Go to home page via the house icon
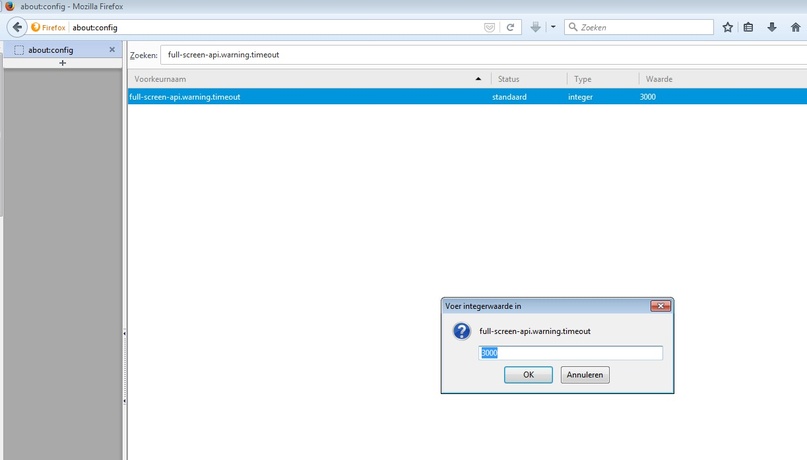 point(795,27)
